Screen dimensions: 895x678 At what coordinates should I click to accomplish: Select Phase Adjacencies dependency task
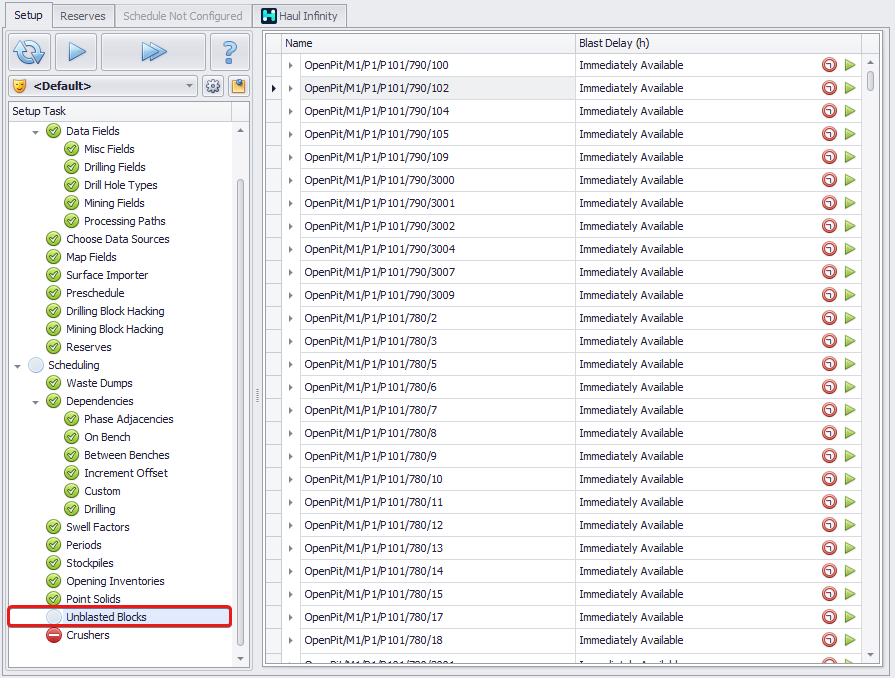point(128,419)
